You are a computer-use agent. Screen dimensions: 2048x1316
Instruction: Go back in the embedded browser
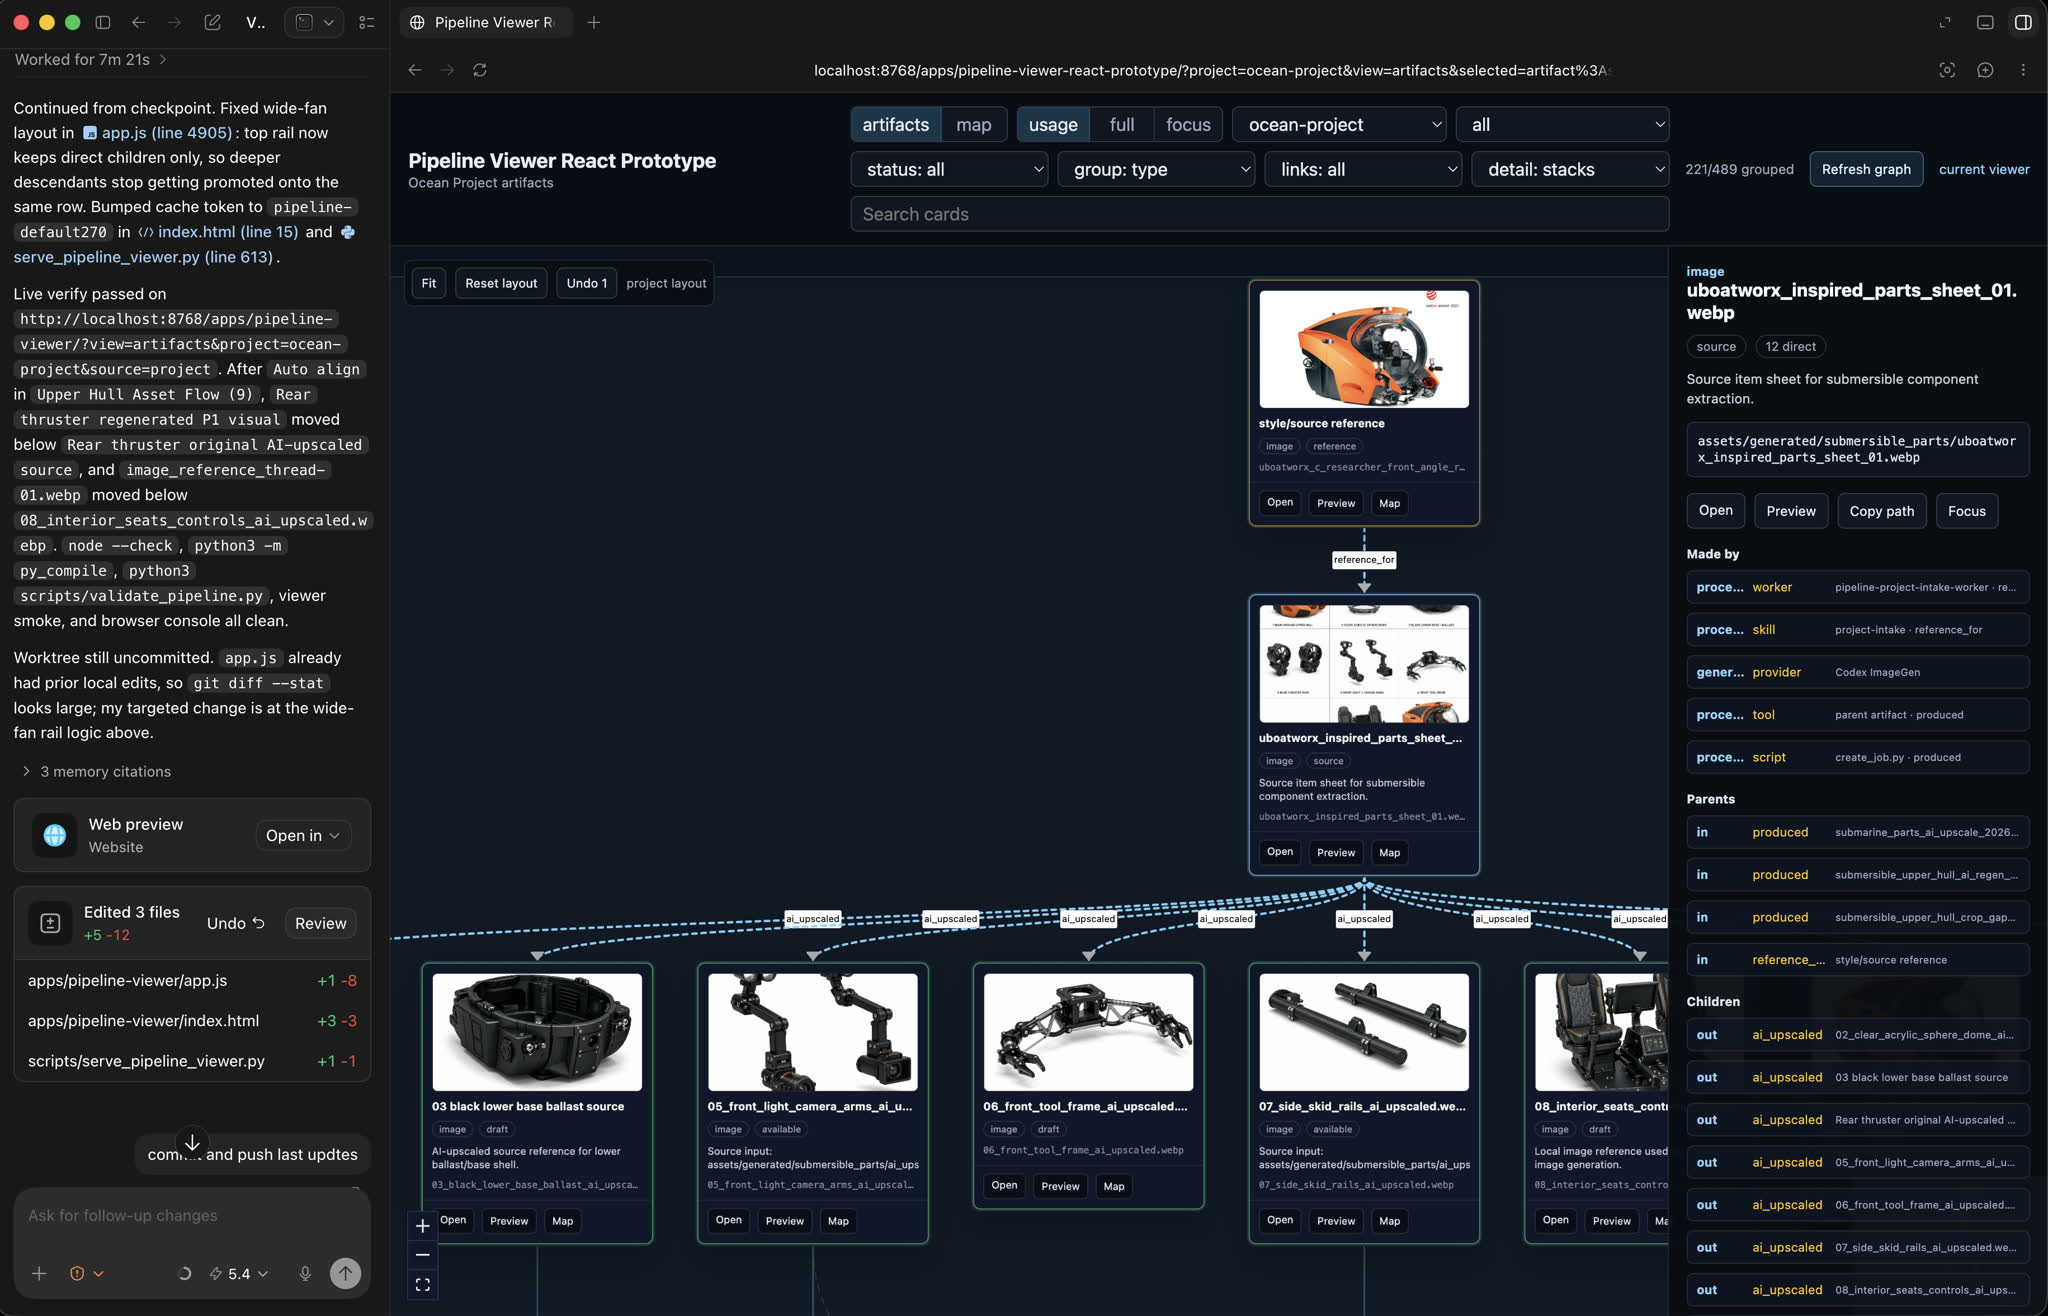[415, 70]
